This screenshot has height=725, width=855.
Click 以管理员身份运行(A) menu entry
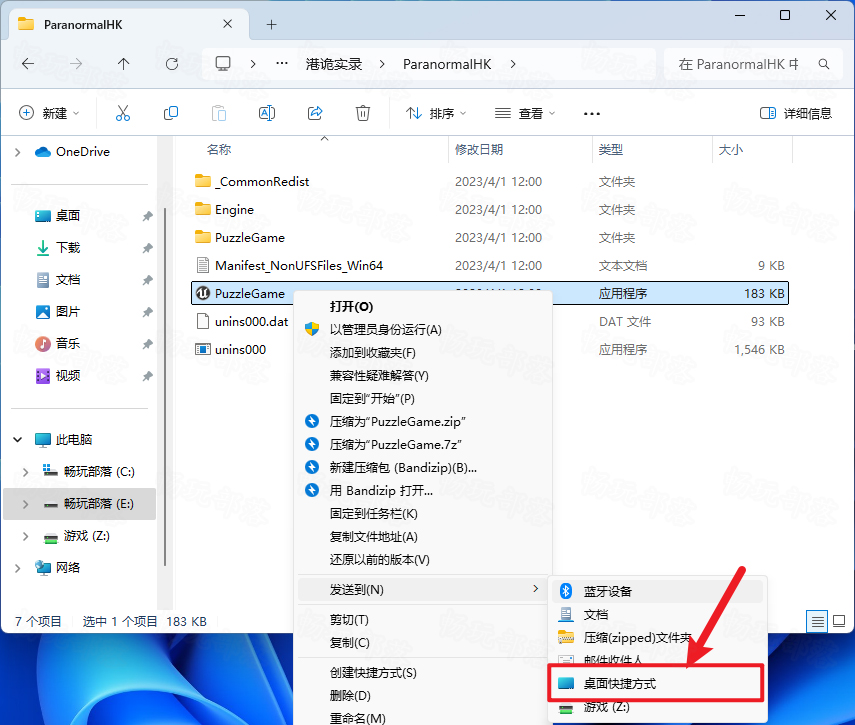pyautogui.click(x=424, y=329)
